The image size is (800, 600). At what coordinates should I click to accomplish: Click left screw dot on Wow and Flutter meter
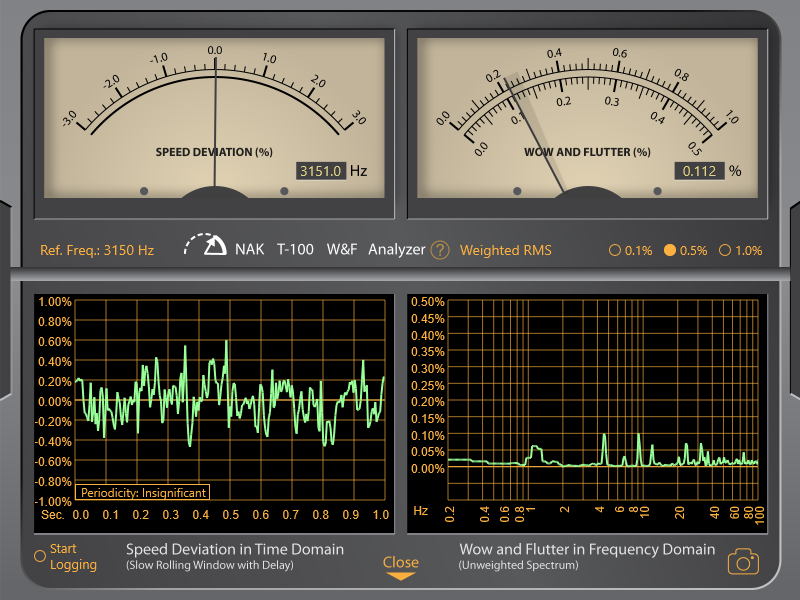point(517,190)
